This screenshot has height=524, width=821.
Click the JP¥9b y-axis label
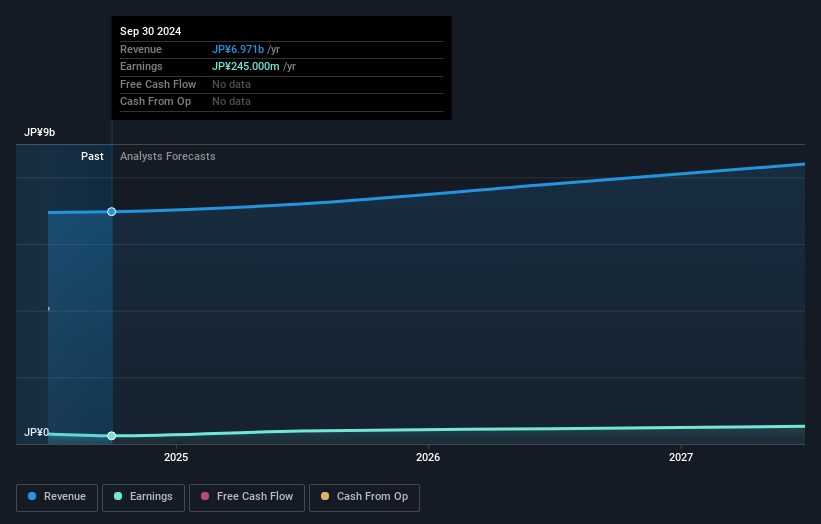pos(39,132)
